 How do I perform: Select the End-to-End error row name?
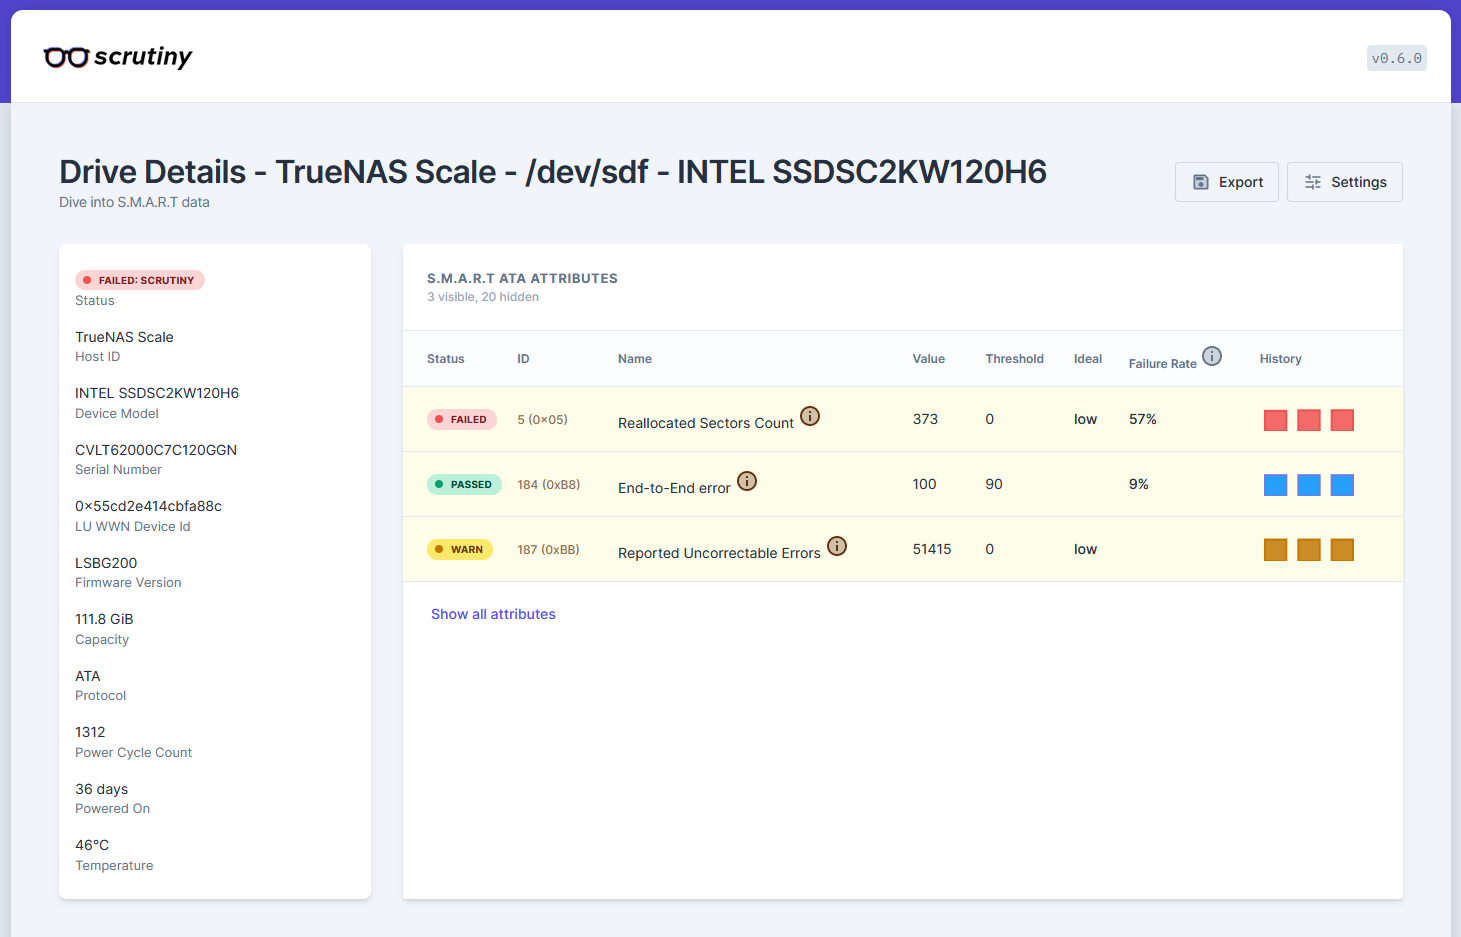(x=674, y=488)
